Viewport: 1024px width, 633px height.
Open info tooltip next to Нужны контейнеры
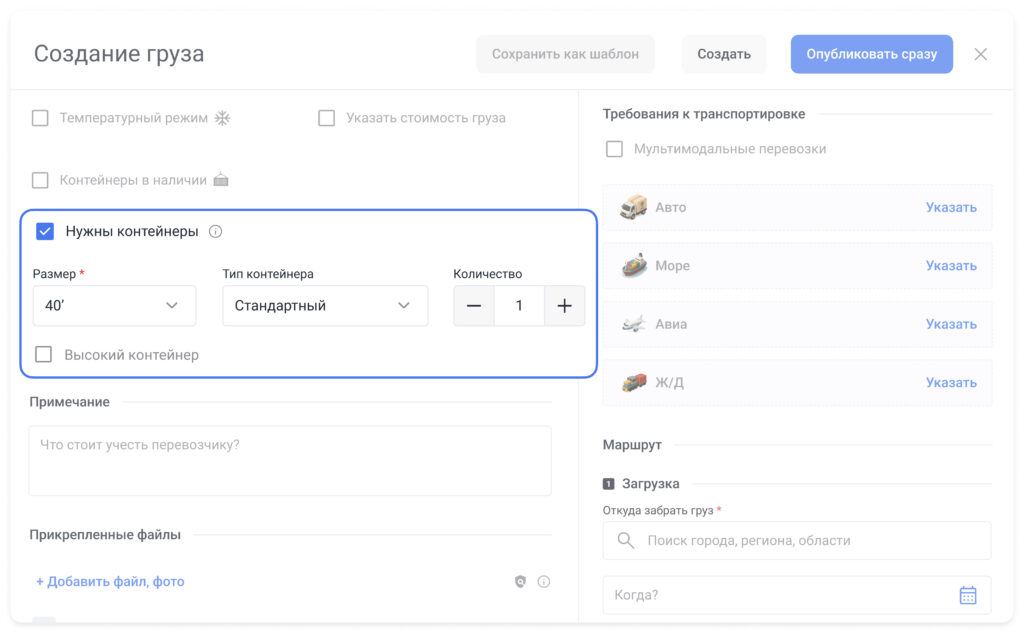(216, 231)
